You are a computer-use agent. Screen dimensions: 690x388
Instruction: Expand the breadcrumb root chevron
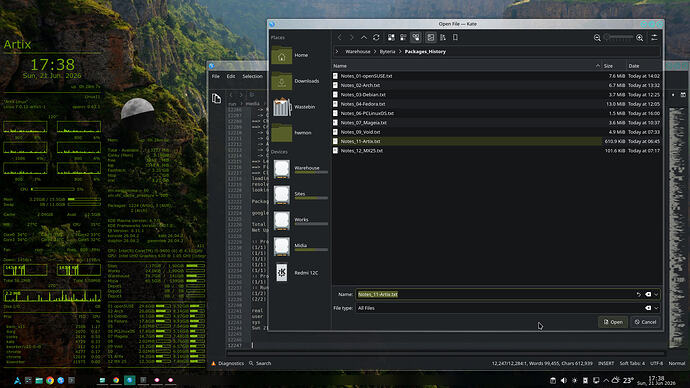(337, 51)
